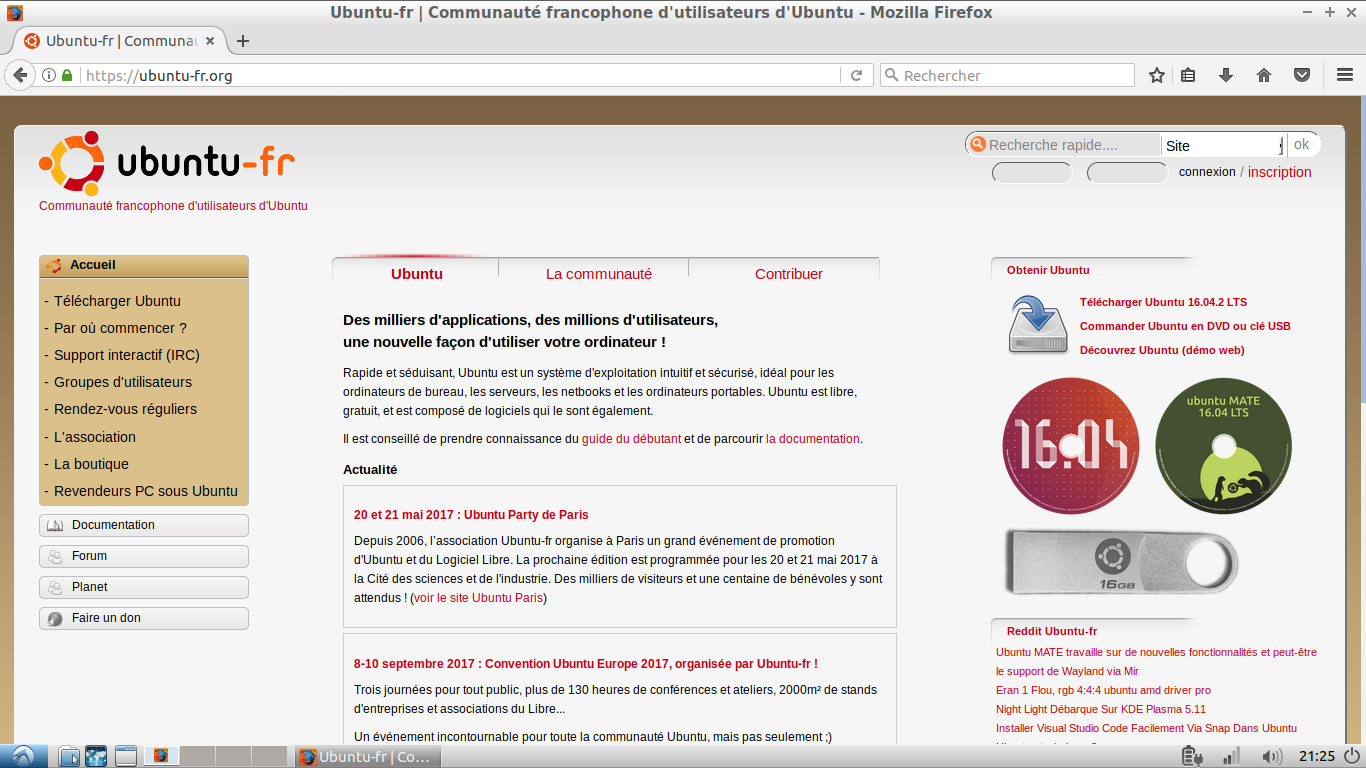This screenshot has width=1366, height=768.
Task: Open Commander Ubuntu en DVD ou clé USB
Action: [1185, 326]
